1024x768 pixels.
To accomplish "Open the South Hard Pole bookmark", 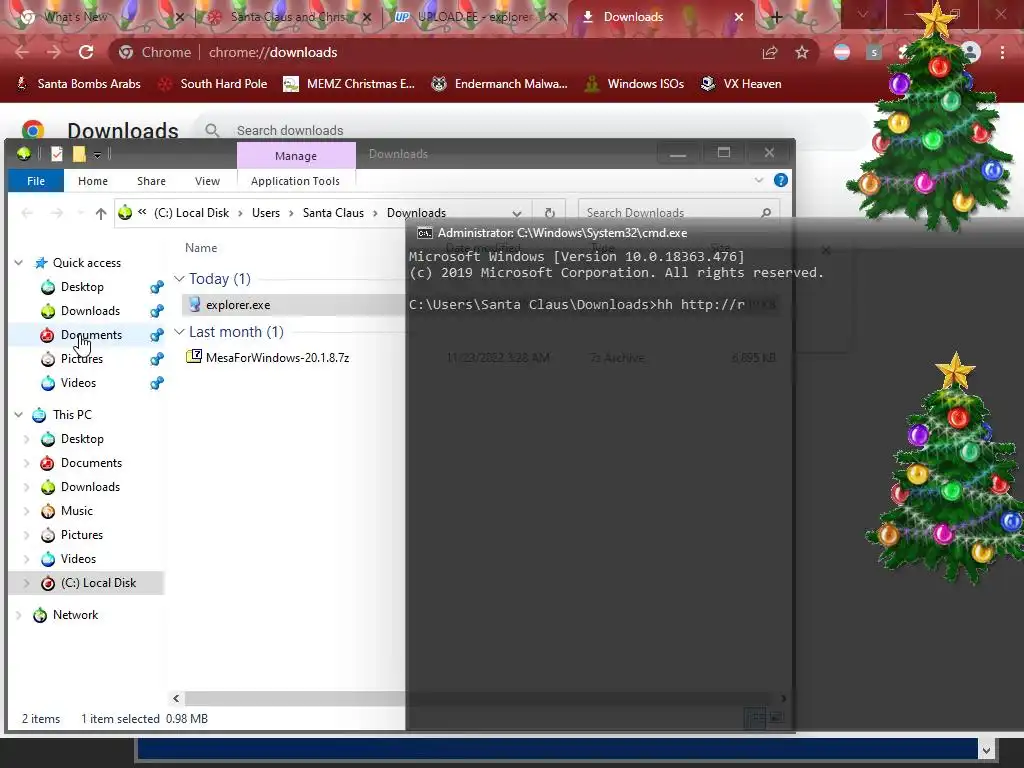I will tap(213, 84).
